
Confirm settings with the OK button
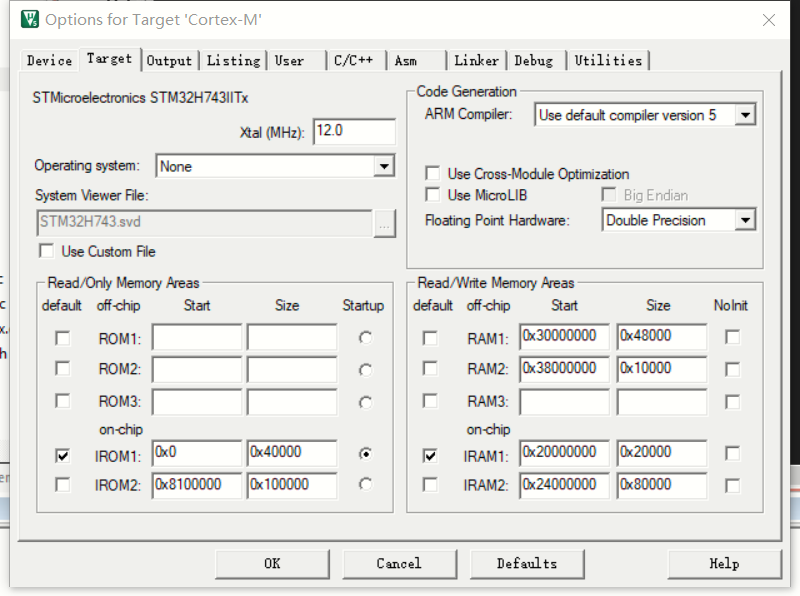[272, 564]
